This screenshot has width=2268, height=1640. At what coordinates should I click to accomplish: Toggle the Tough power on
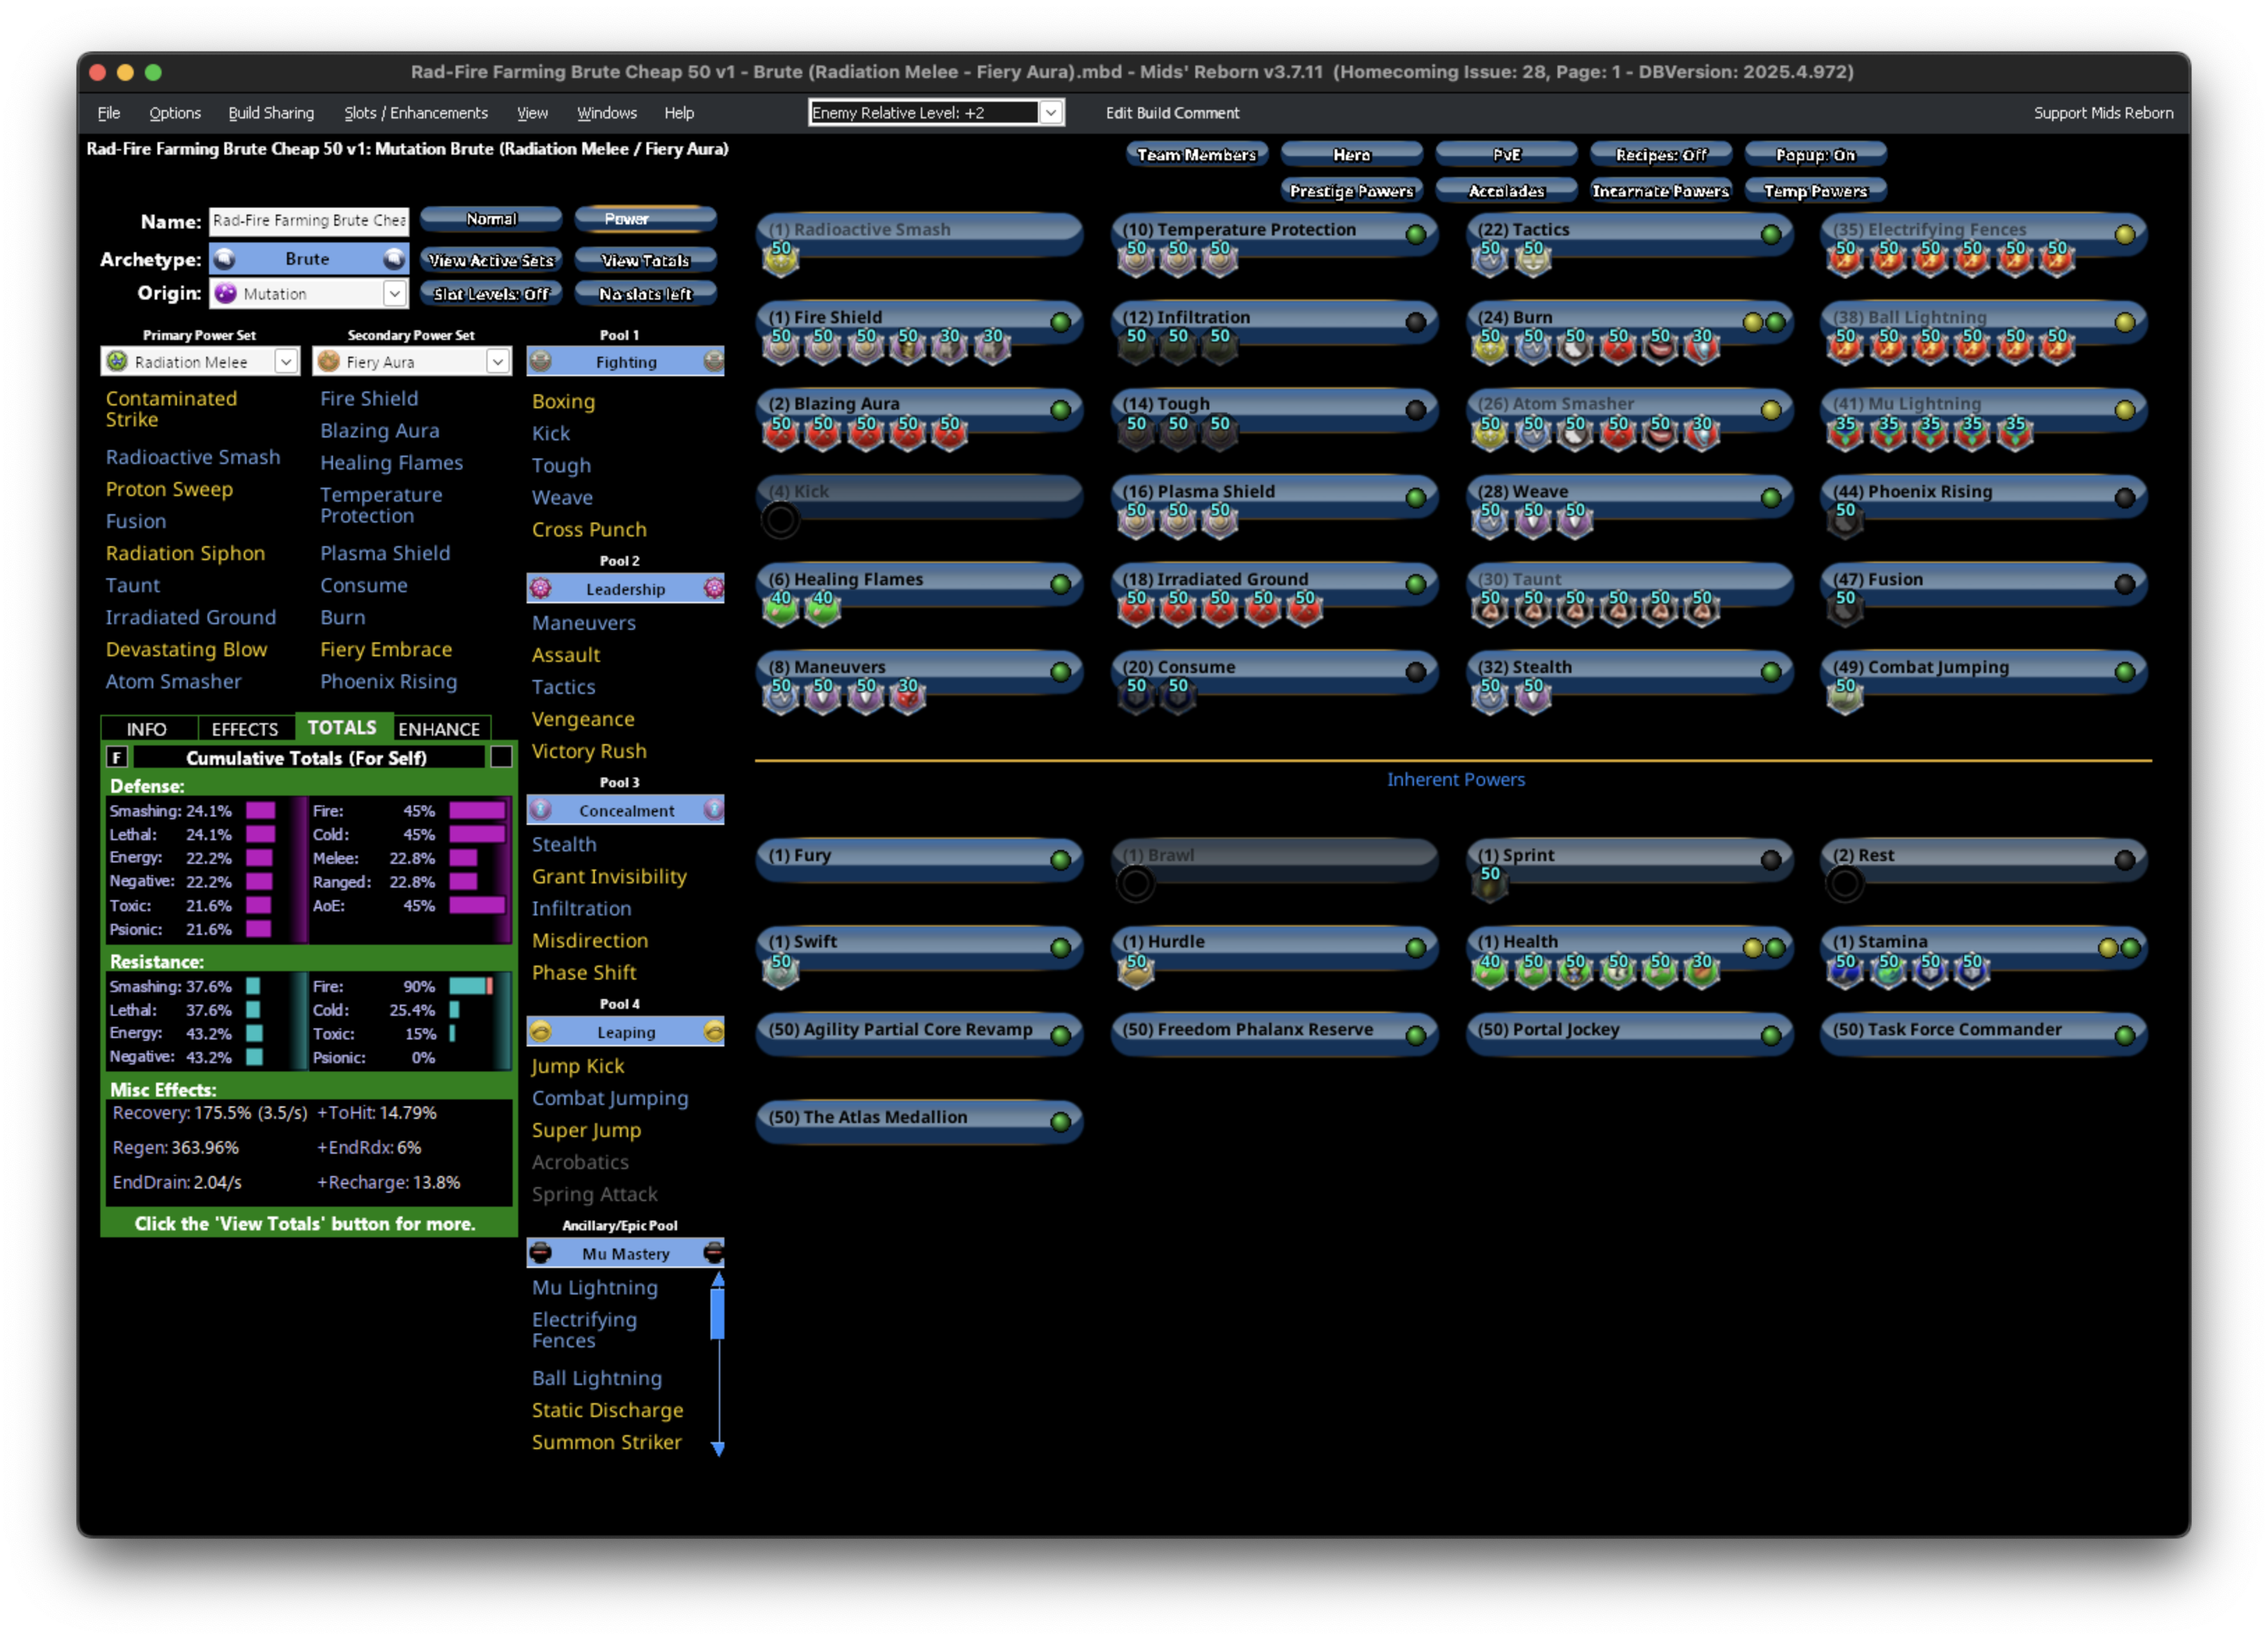point(1415,410)
